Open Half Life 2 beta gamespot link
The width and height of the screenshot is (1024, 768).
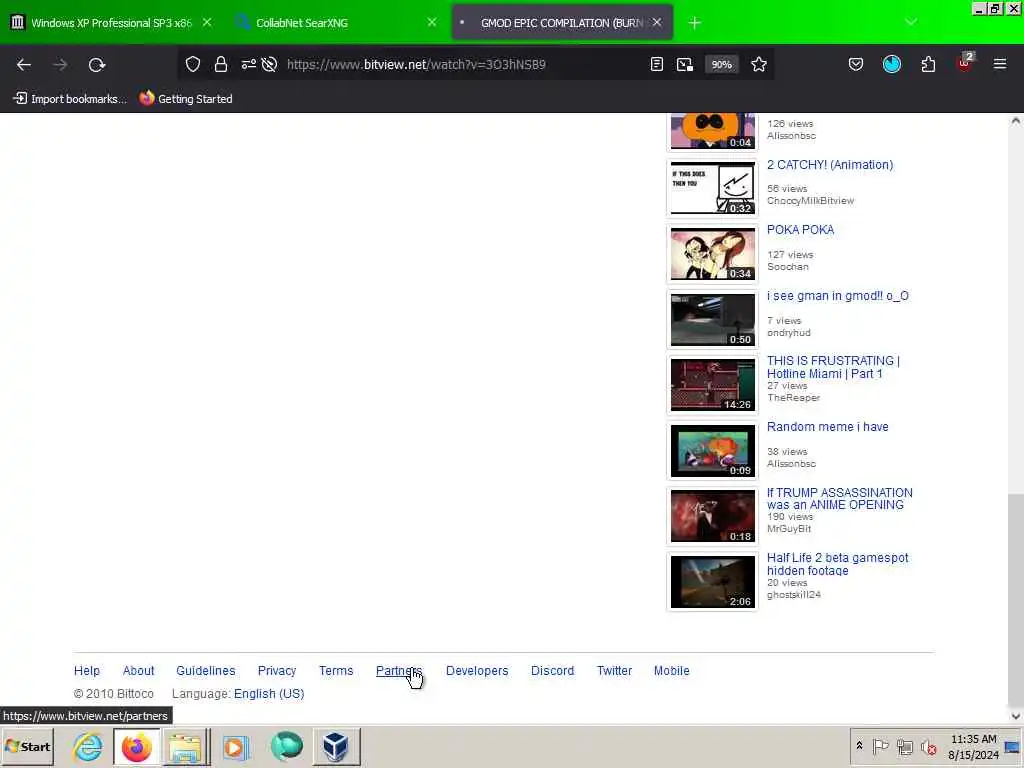(837, 564)
